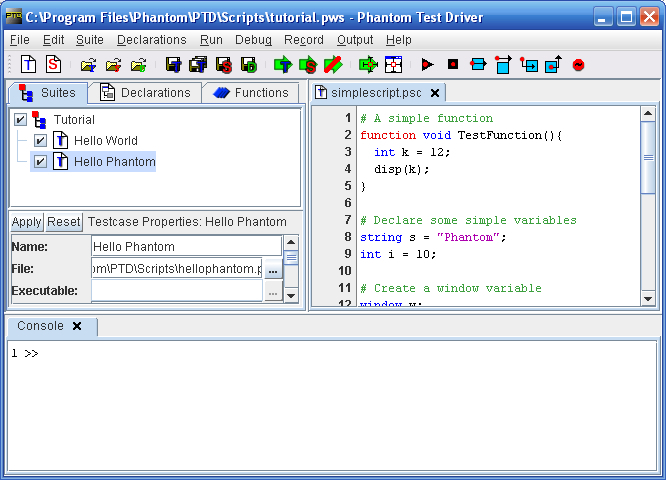Click the code line 'string s = "Phantom";'
666x480 pixels.
pos(433,237)
